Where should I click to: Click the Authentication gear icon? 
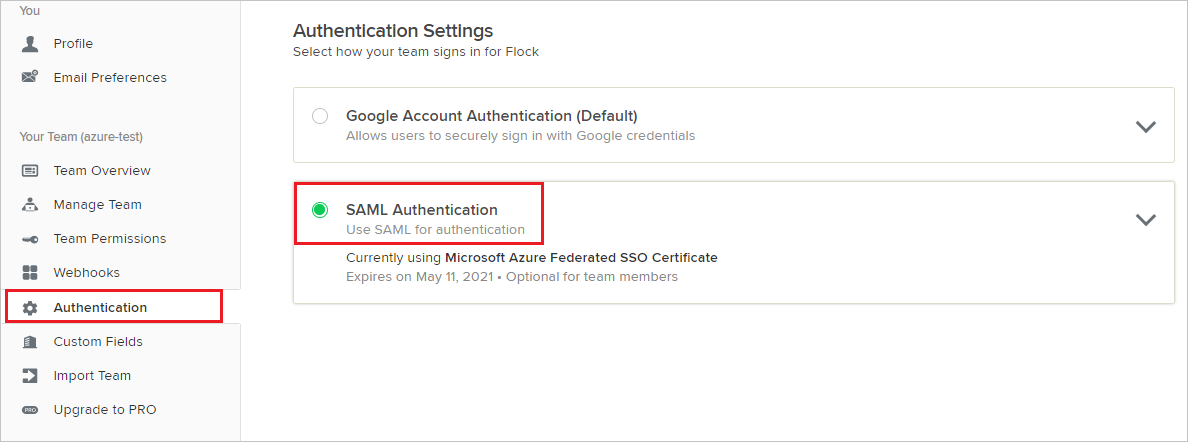pyautogui.click(x=30, y=308)
